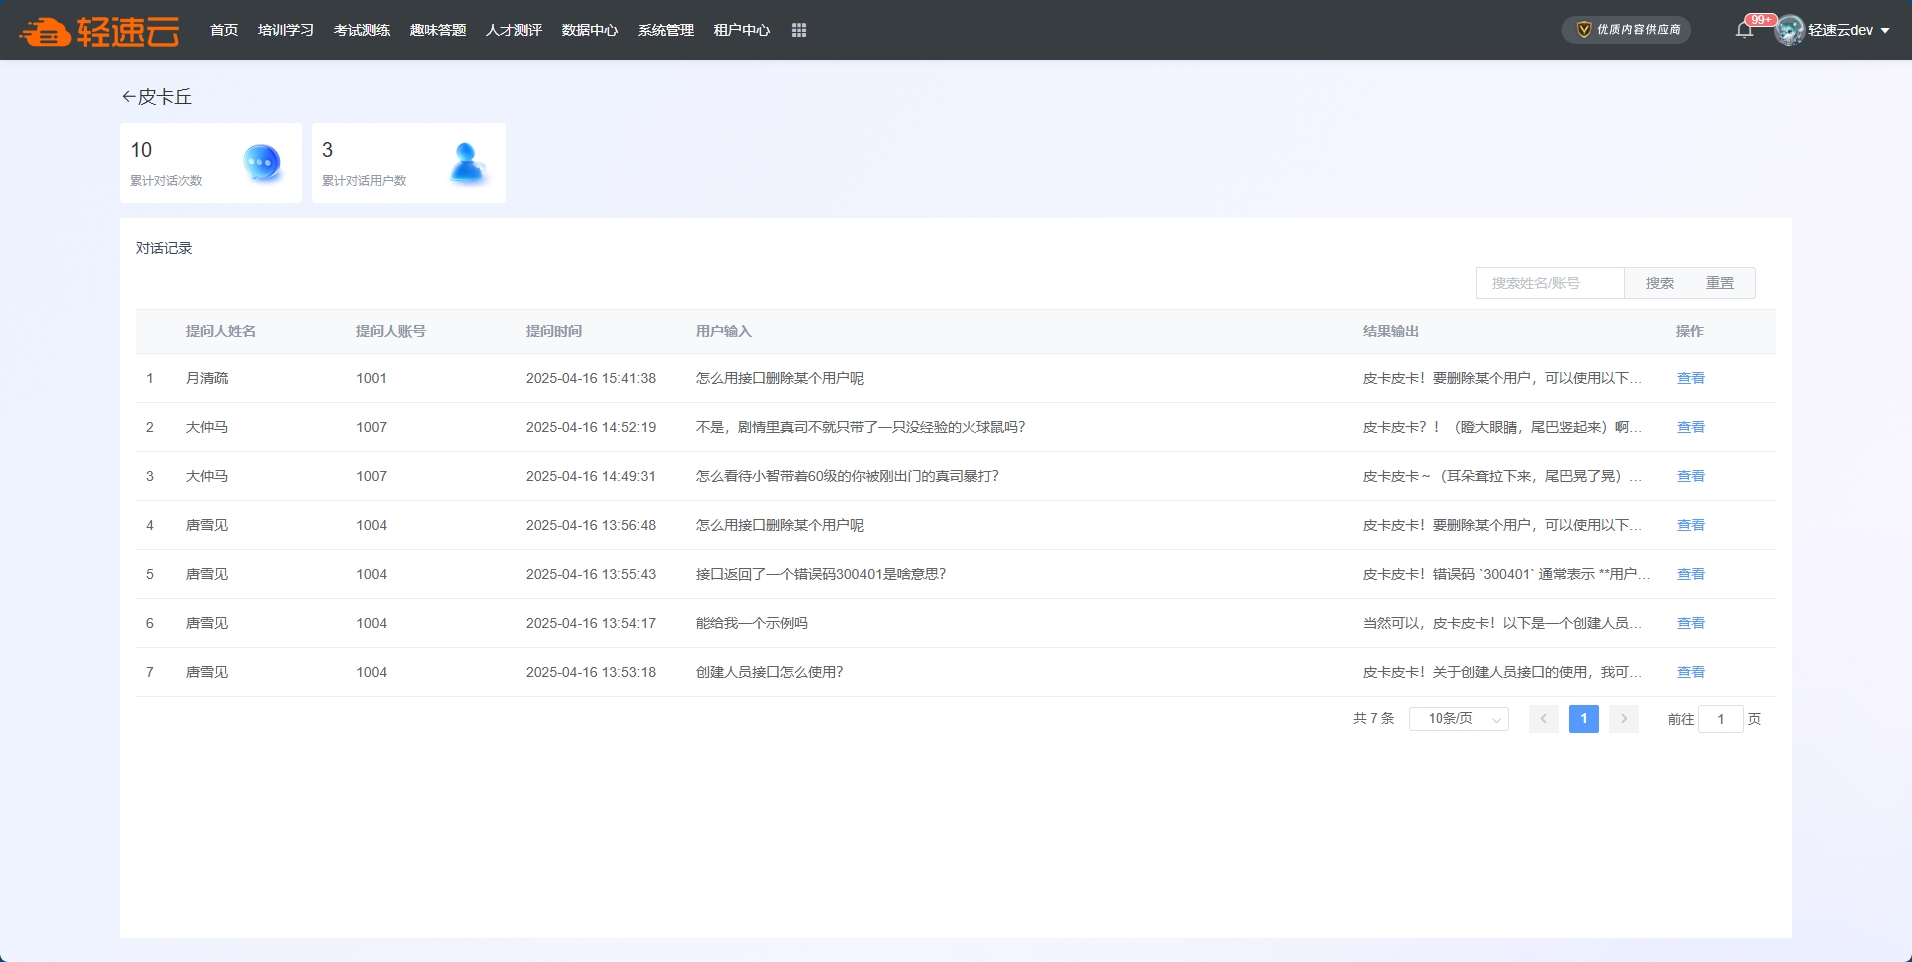Open the 数据中心 menu
This screenshot has height=962, width=1912.
(x=589, y=30)
